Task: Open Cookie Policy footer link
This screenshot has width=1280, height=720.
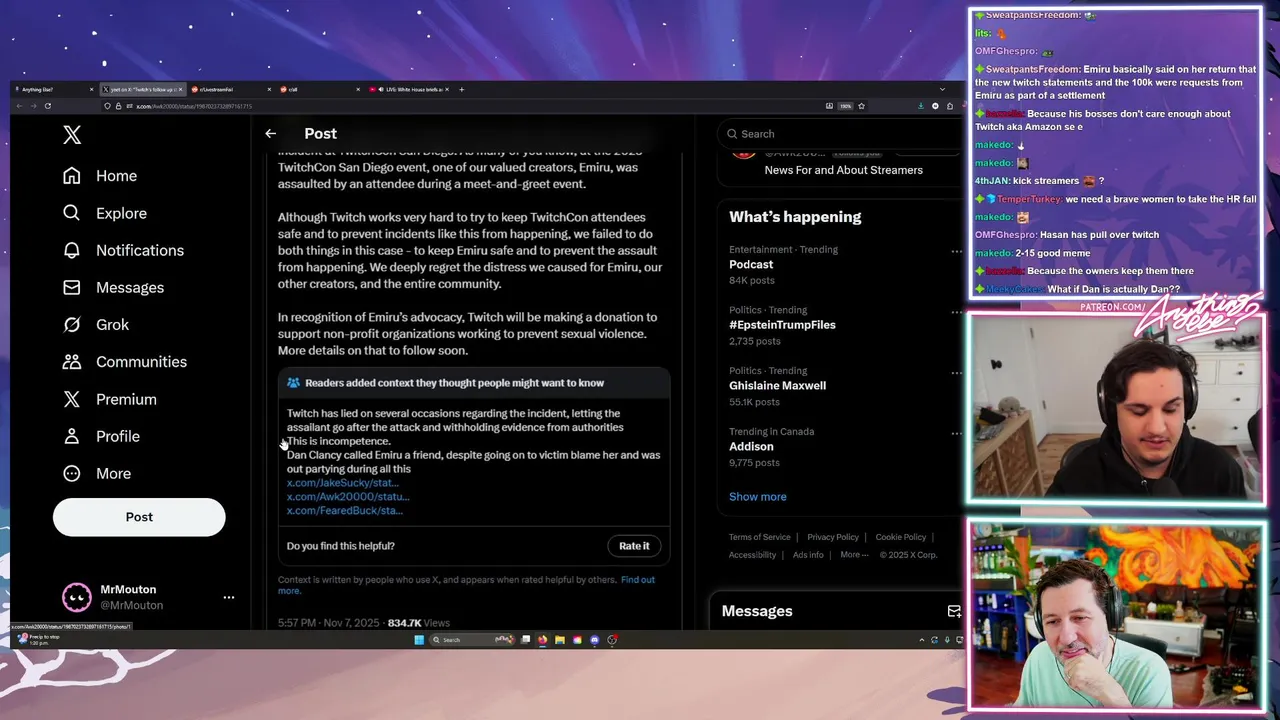Action: 901,537
